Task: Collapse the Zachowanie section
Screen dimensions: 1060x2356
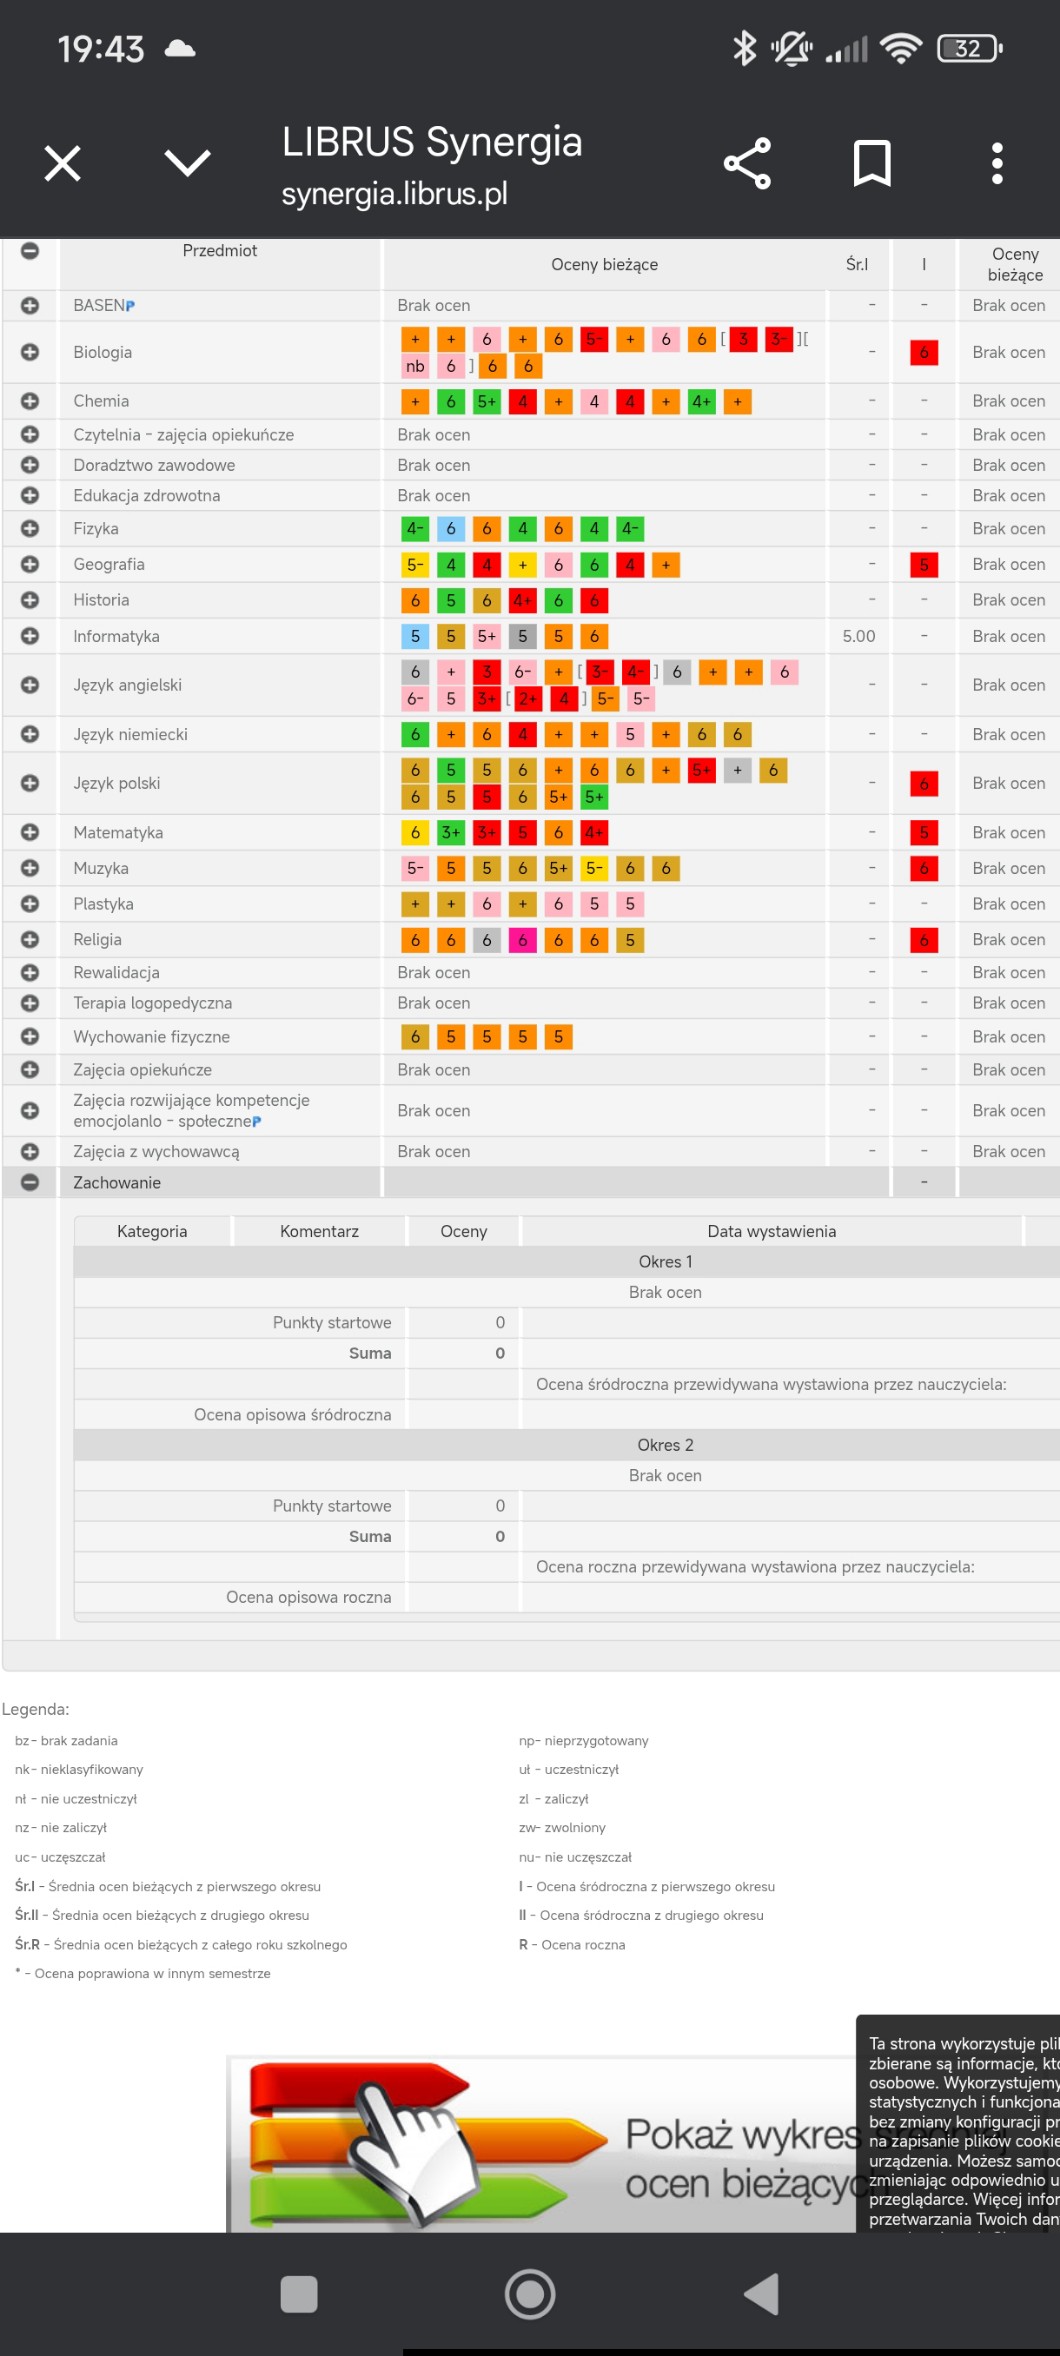Action: pyautogui.click(x=30, y=1182)
